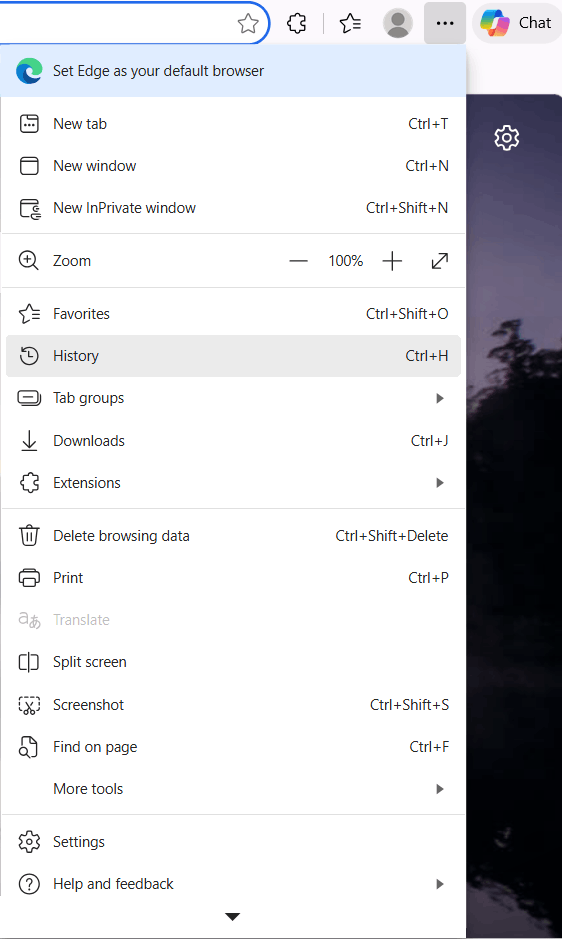Increase zoom with the plus button
Screen dimensions: 562x939
coord(392,261)
